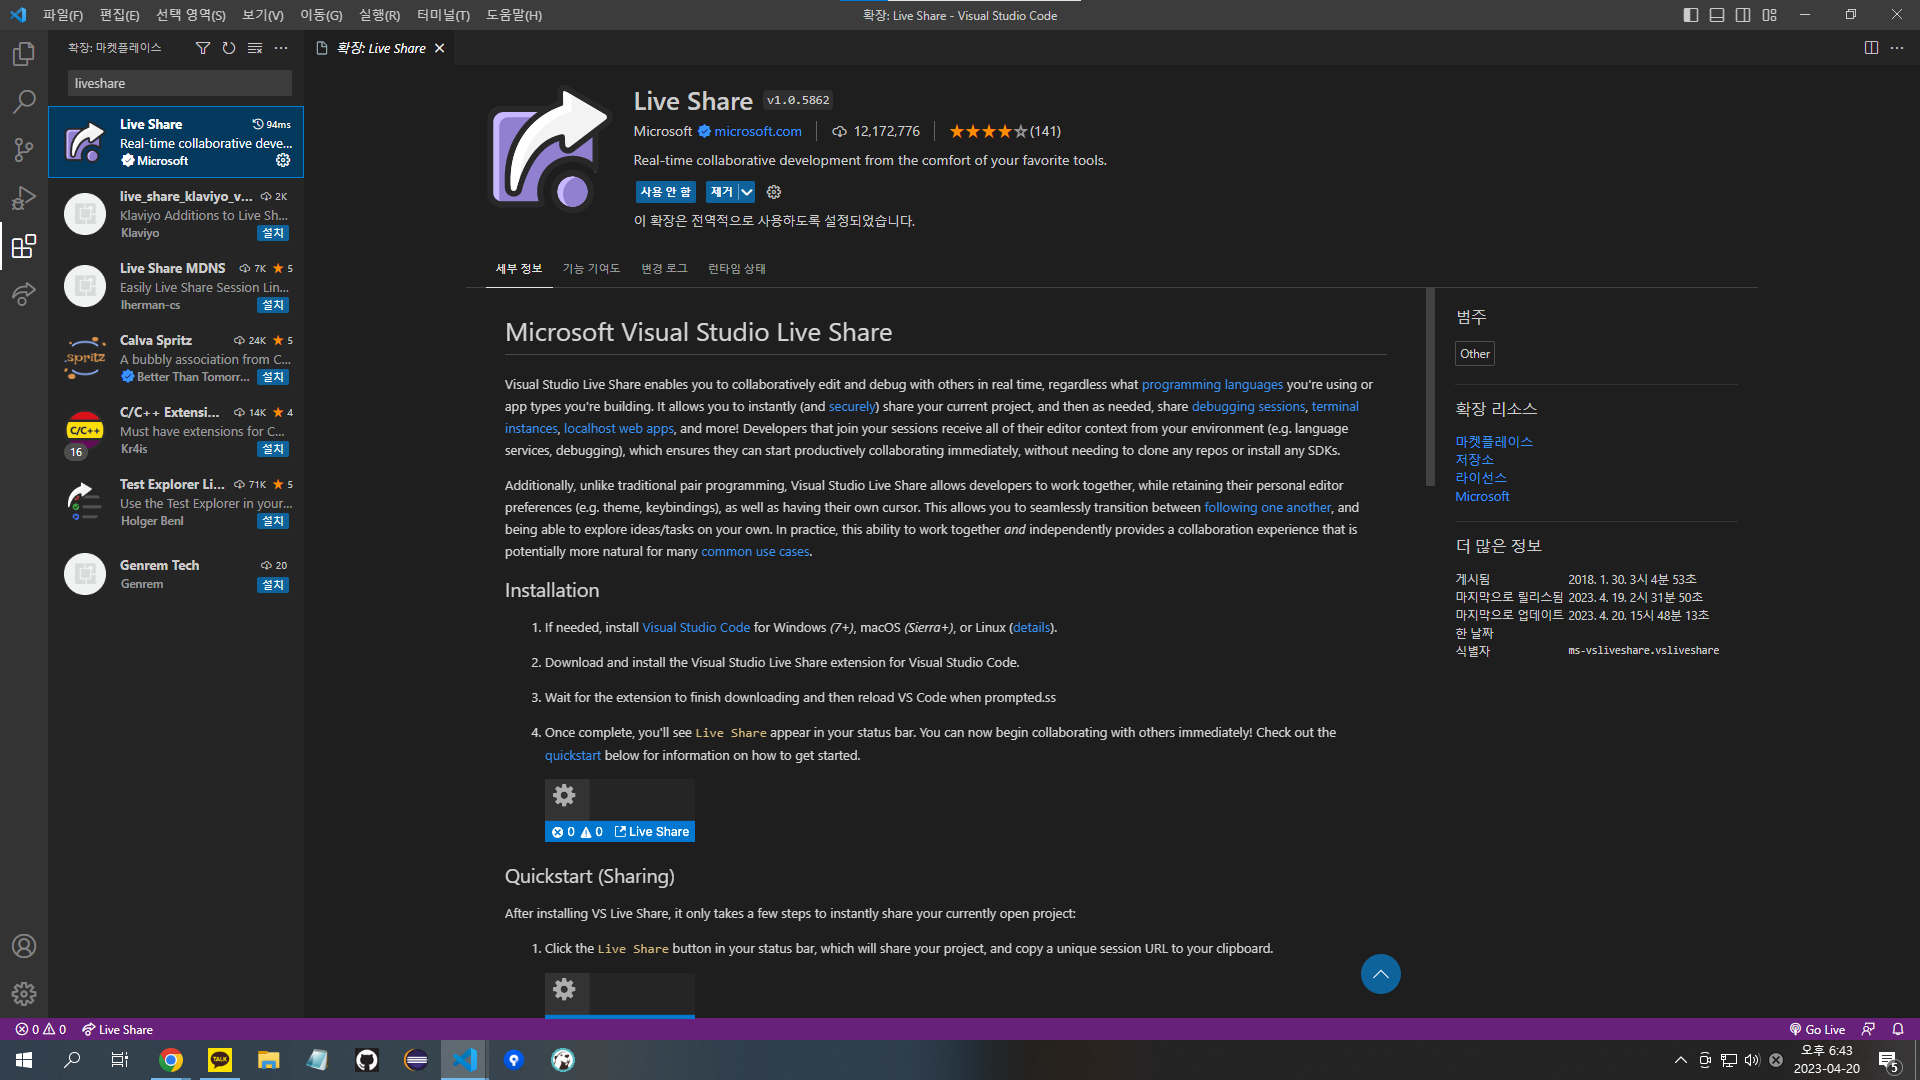
Task: Switch to the 기능 기여도 tab
Action: click(x=591, y=268)
